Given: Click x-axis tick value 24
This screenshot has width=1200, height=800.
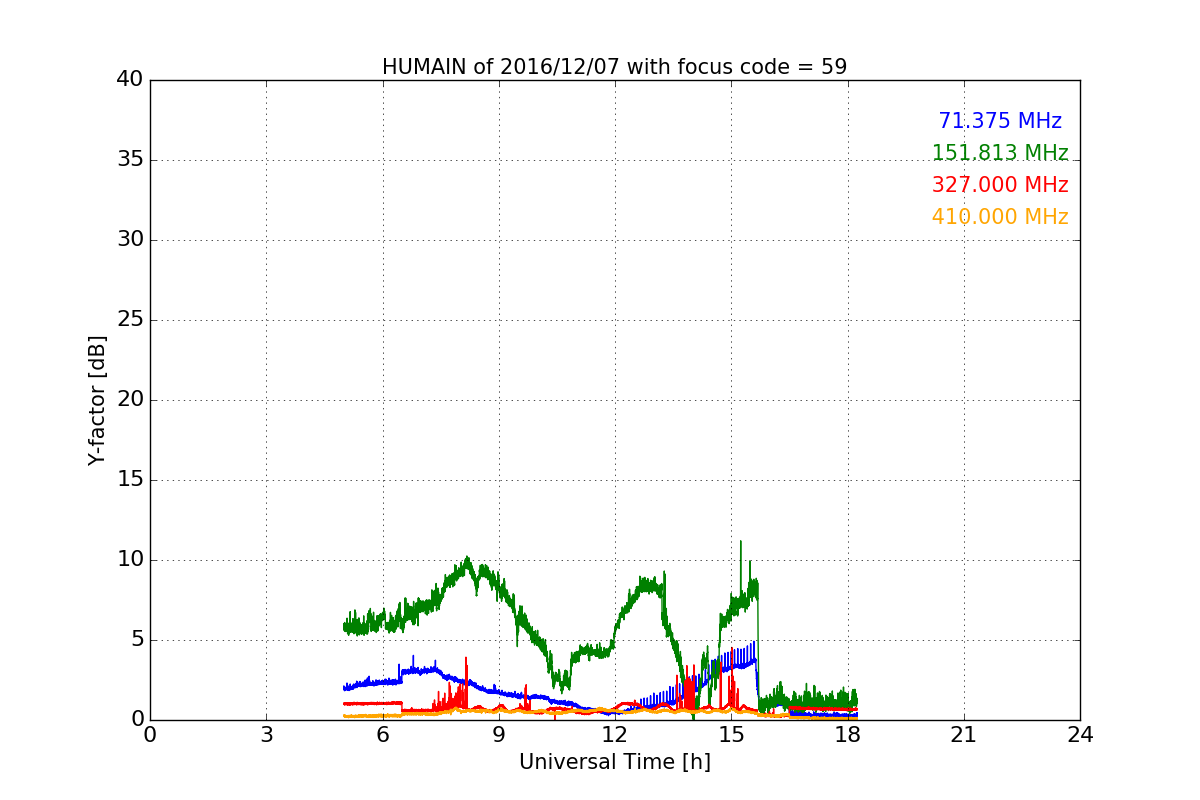Looking at the screenshot, I should (1080, 735).
